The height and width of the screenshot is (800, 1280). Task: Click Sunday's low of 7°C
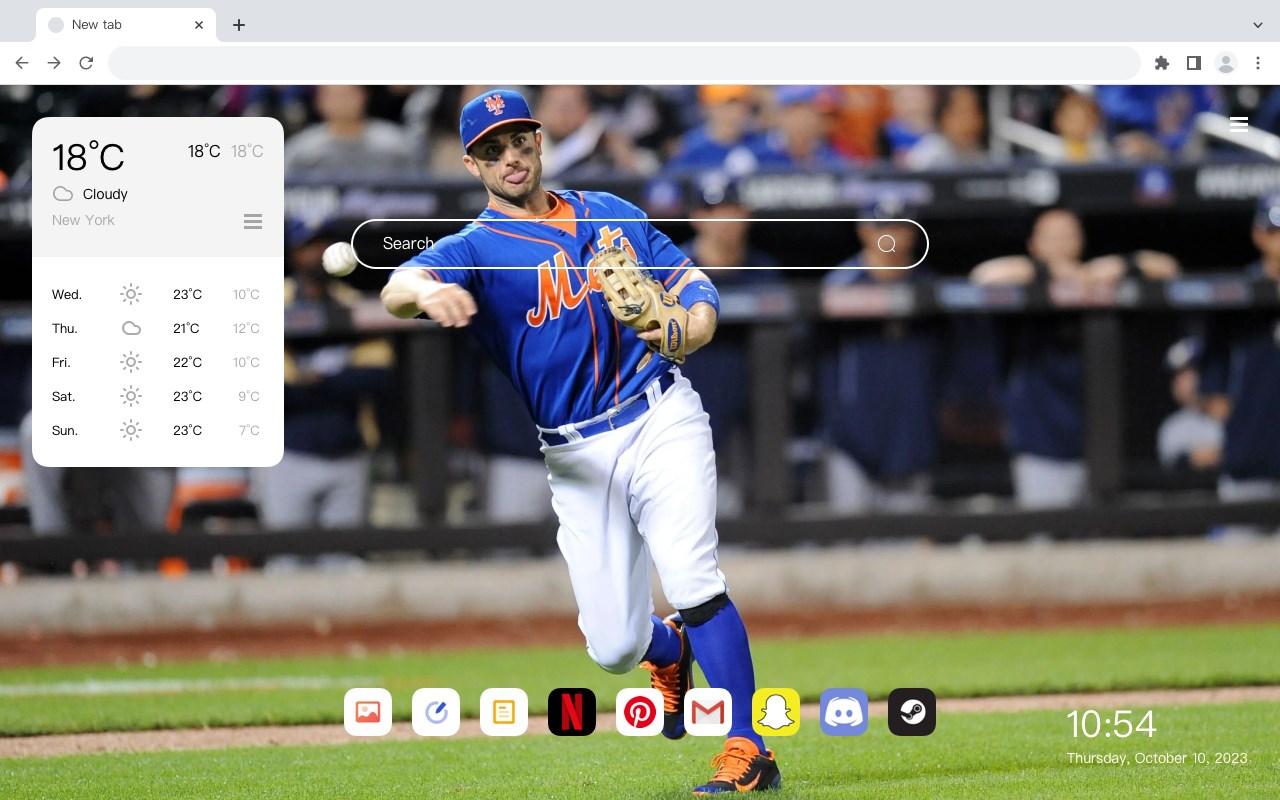tap(249, 430)
